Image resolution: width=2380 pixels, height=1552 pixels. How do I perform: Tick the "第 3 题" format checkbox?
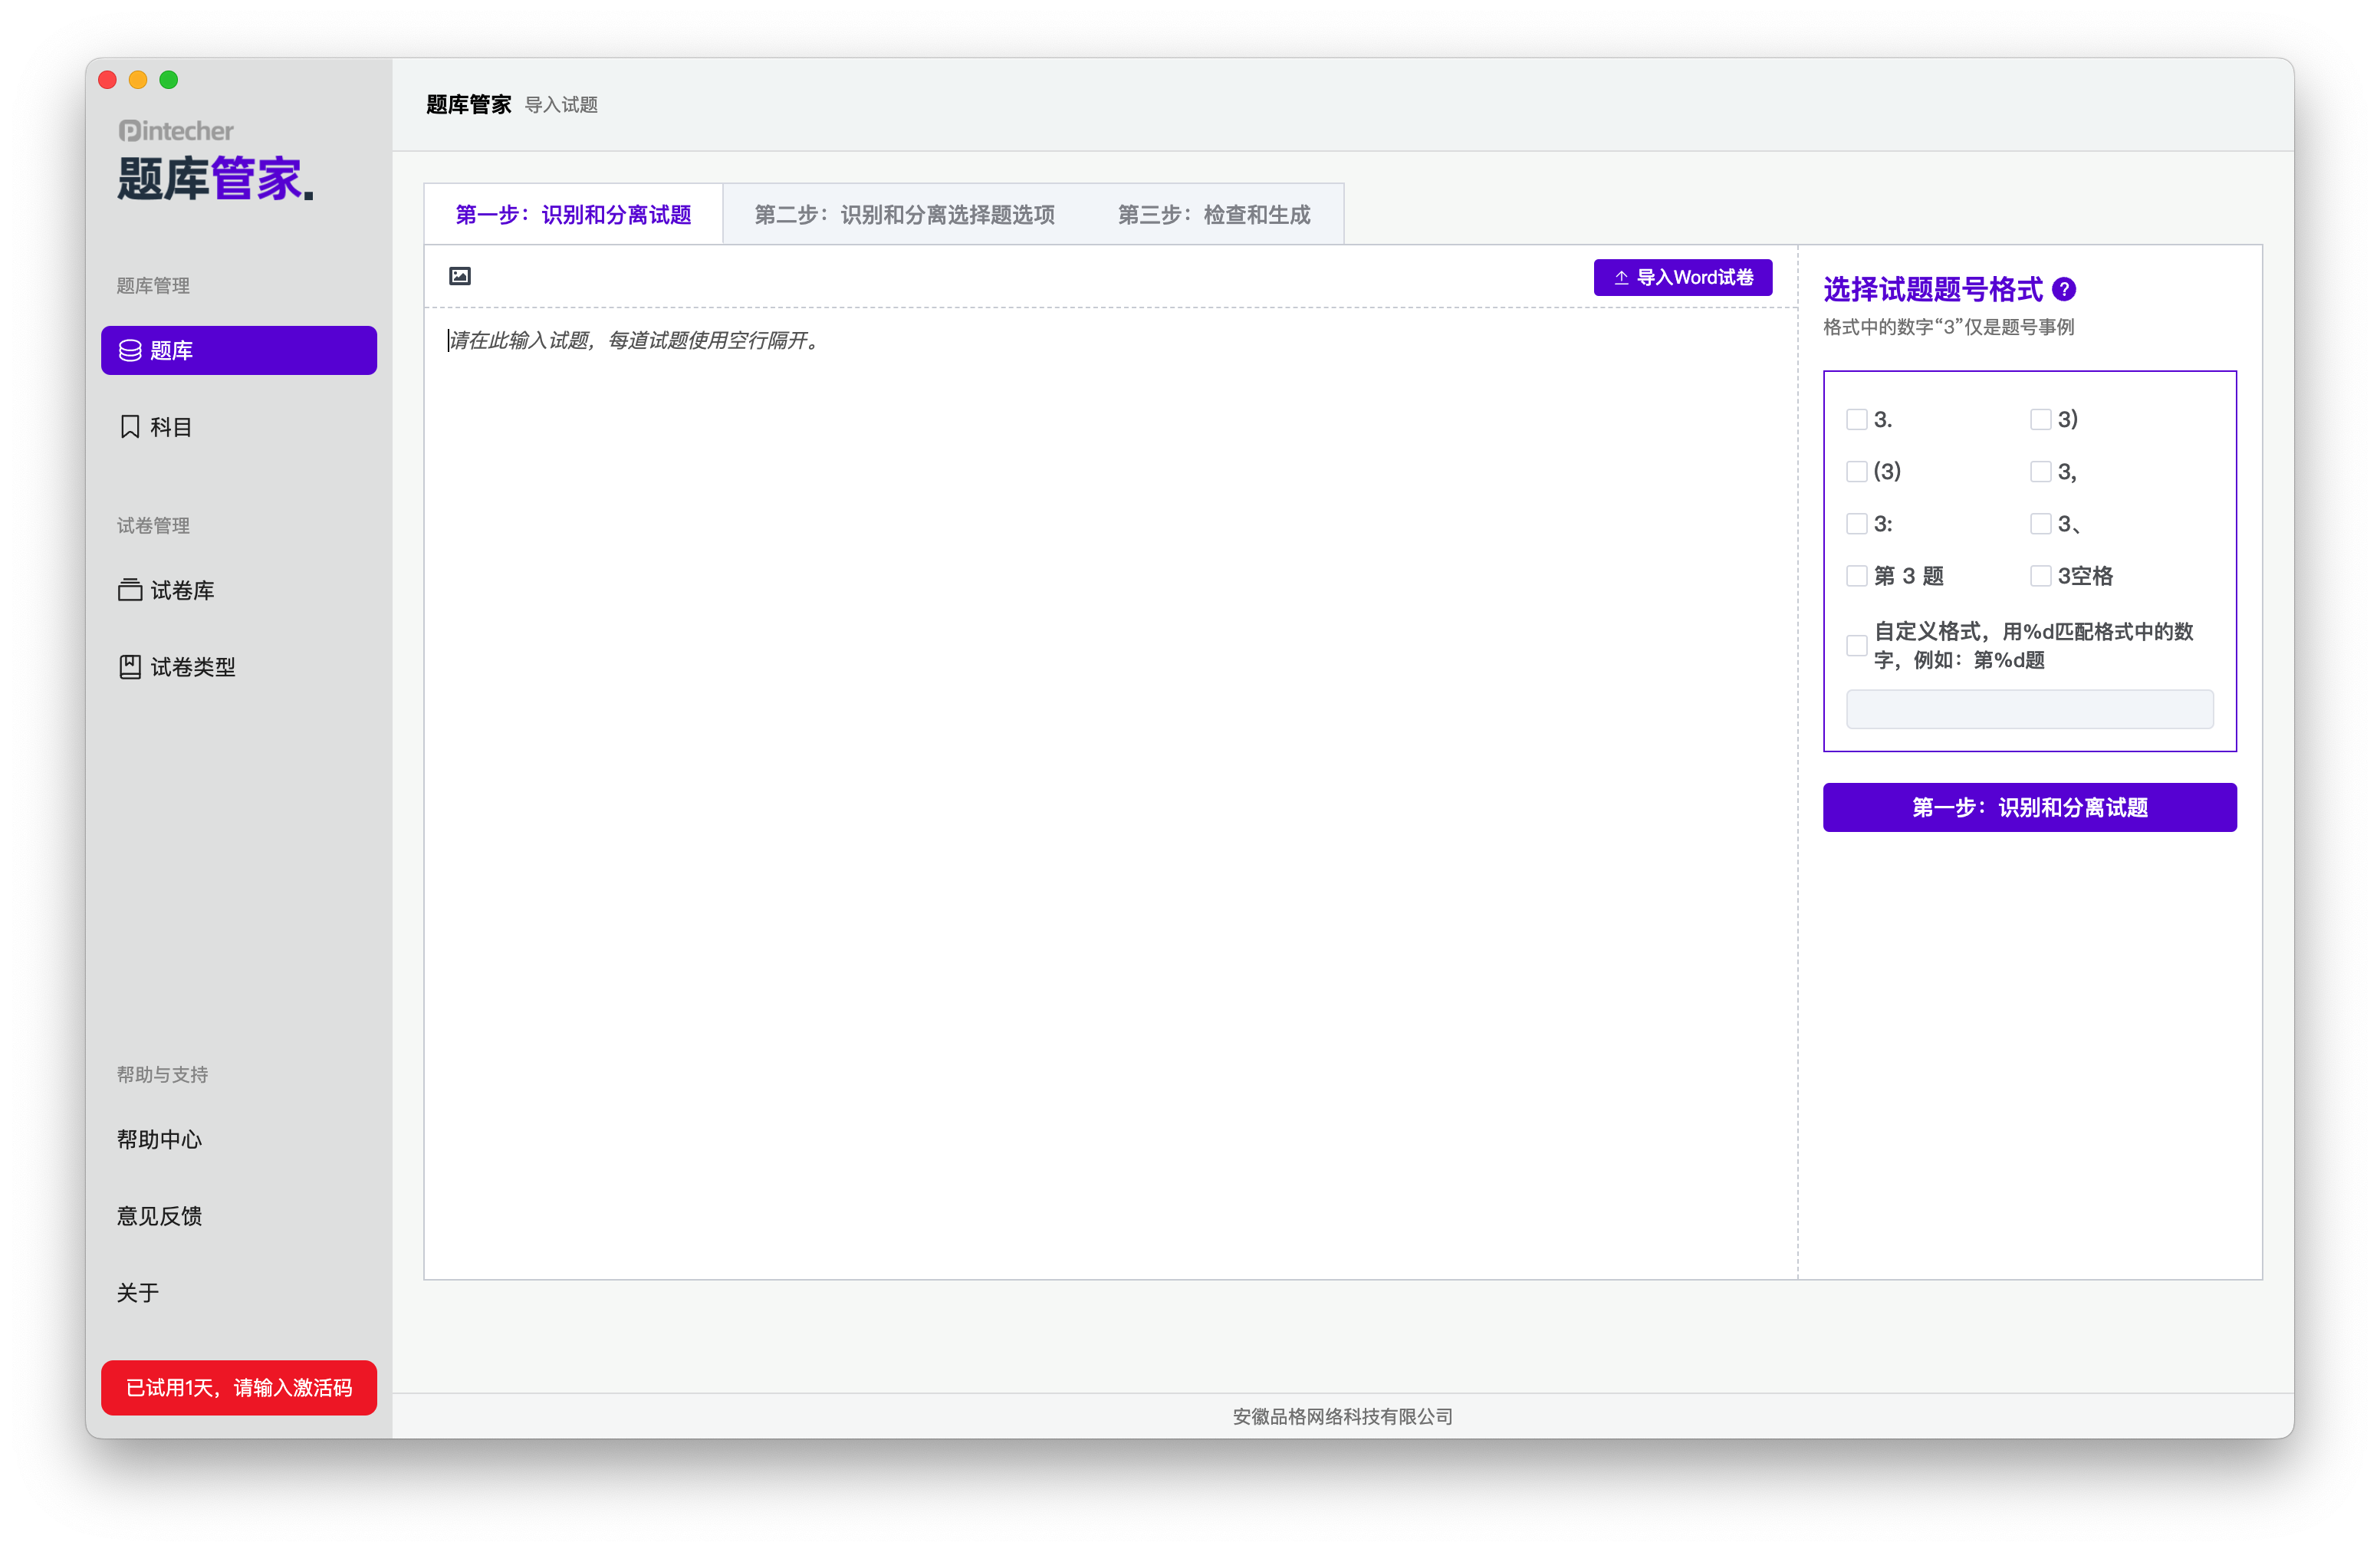(x=1856, y=576)
